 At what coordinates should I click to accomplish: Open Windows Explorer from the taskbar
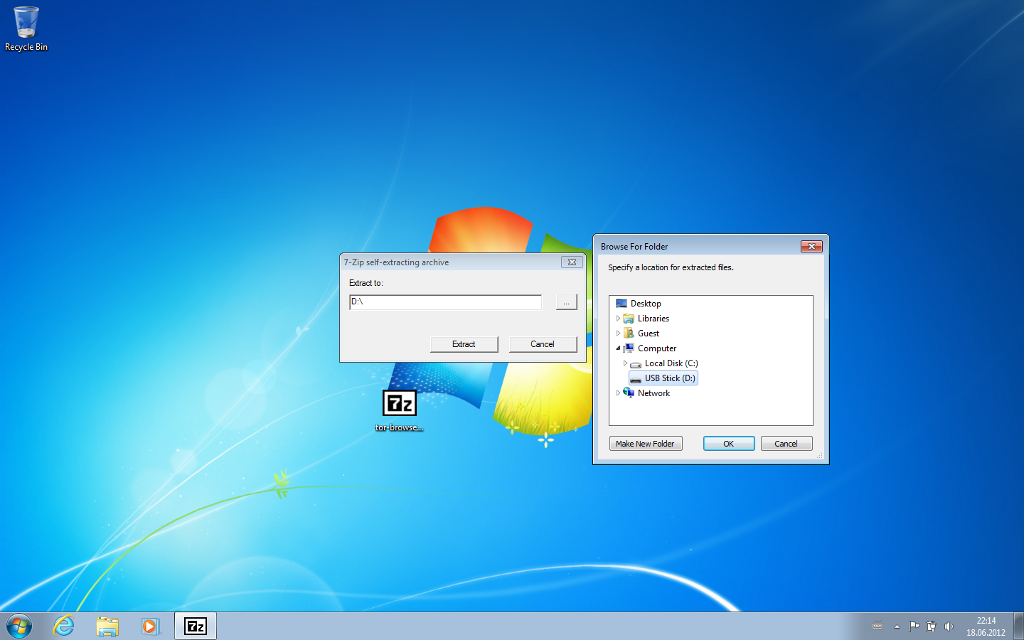coord(107,626)
